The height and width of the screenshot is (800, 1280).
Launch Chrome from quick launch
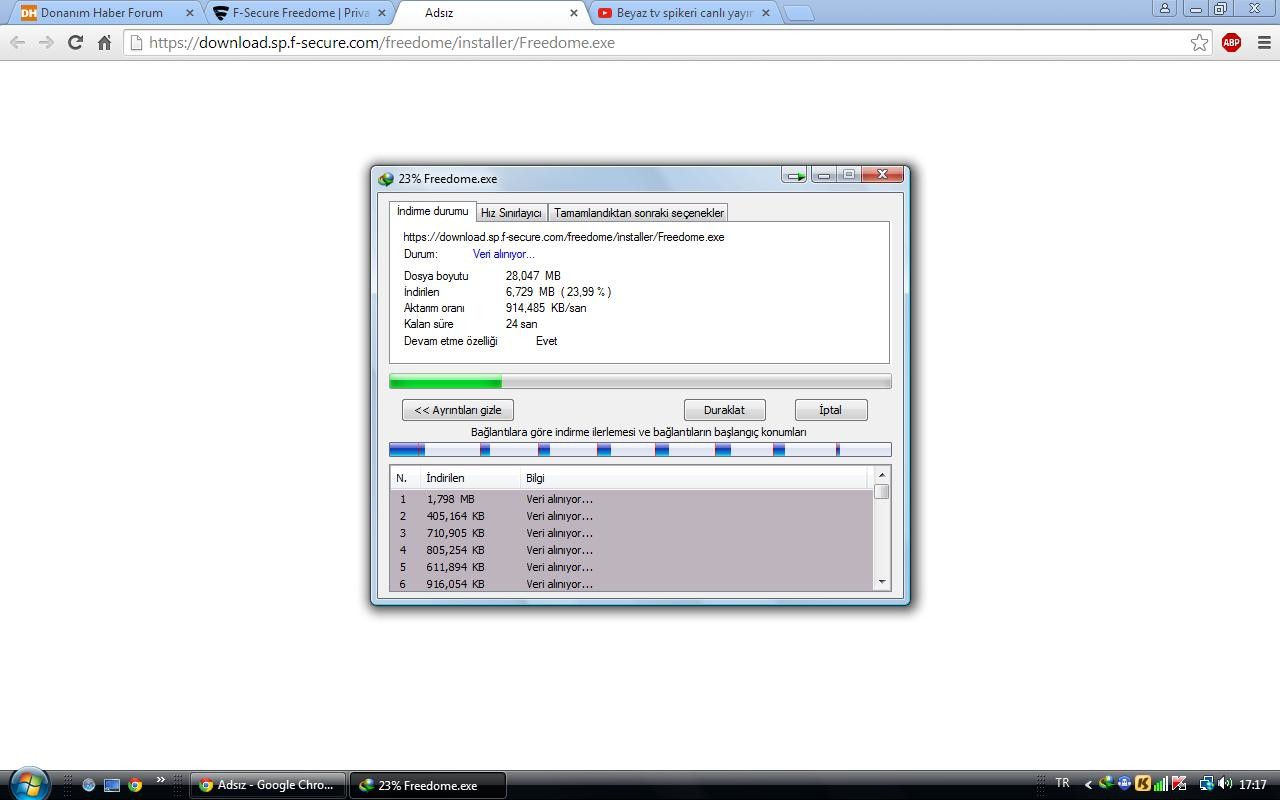coord(135,785)
